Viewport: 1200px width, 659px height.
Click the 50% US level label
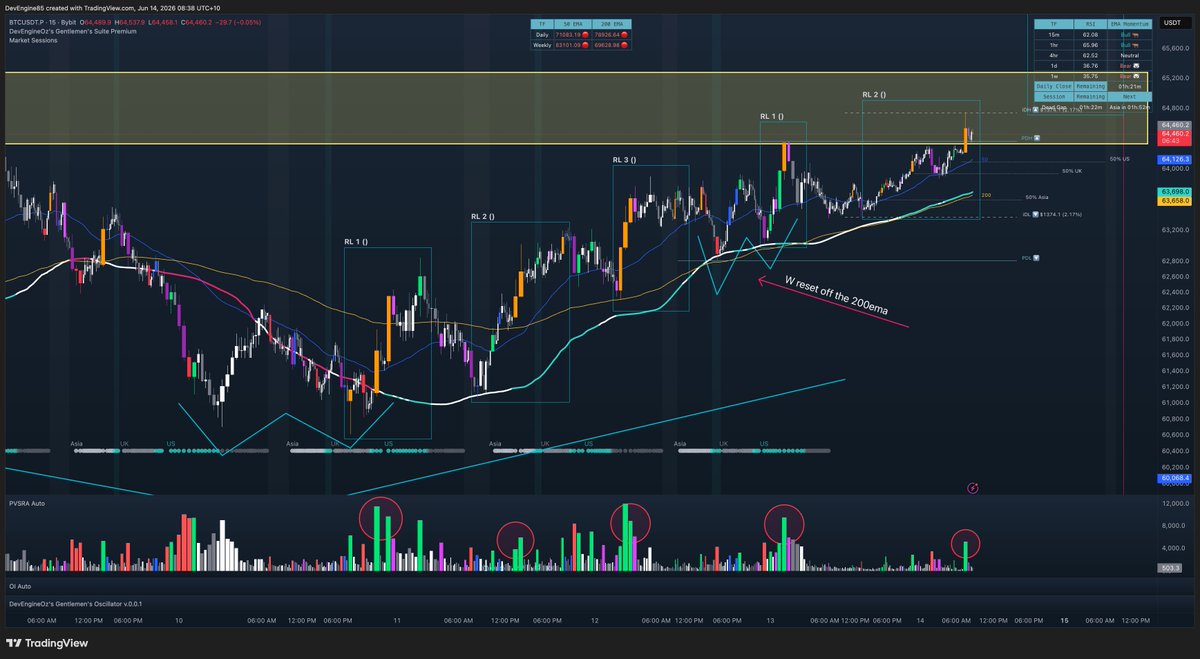(1119, 159)
